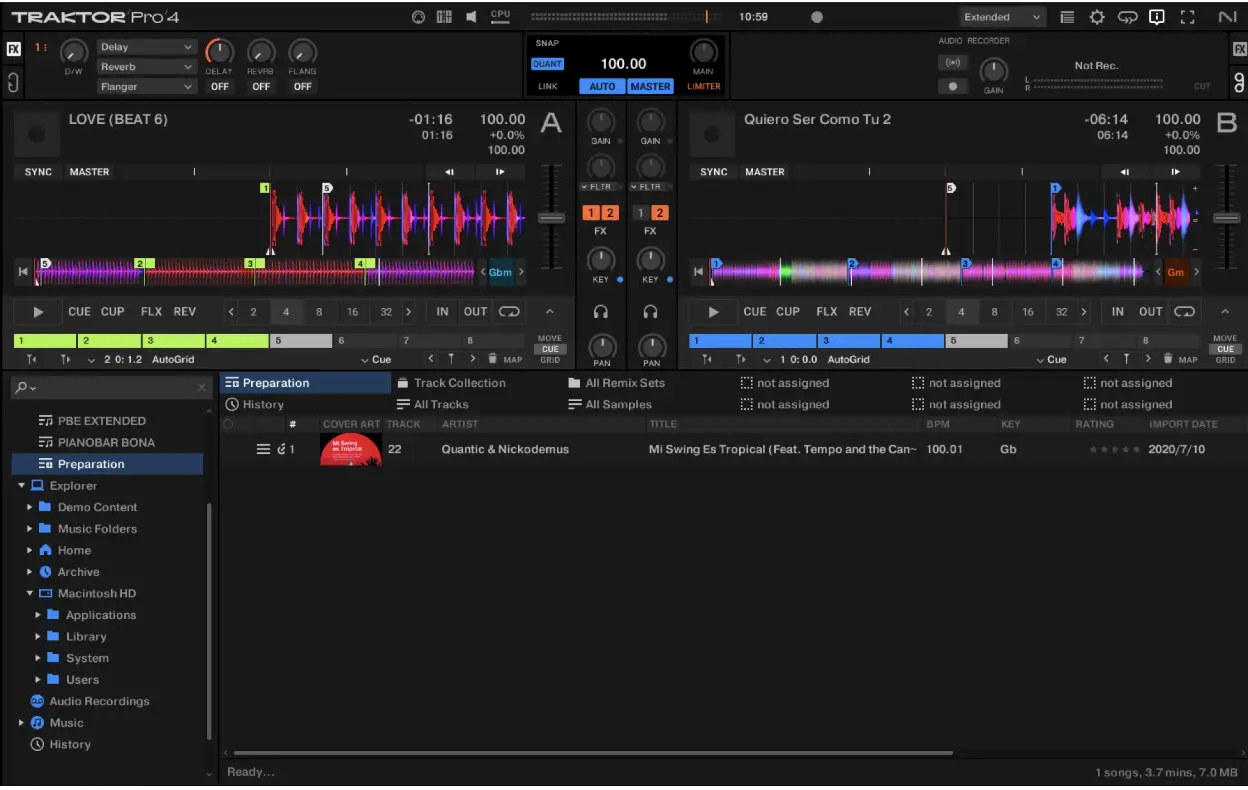1248x790 pixels.
Task: Expand the Music tree node
Action: [22, 723]
